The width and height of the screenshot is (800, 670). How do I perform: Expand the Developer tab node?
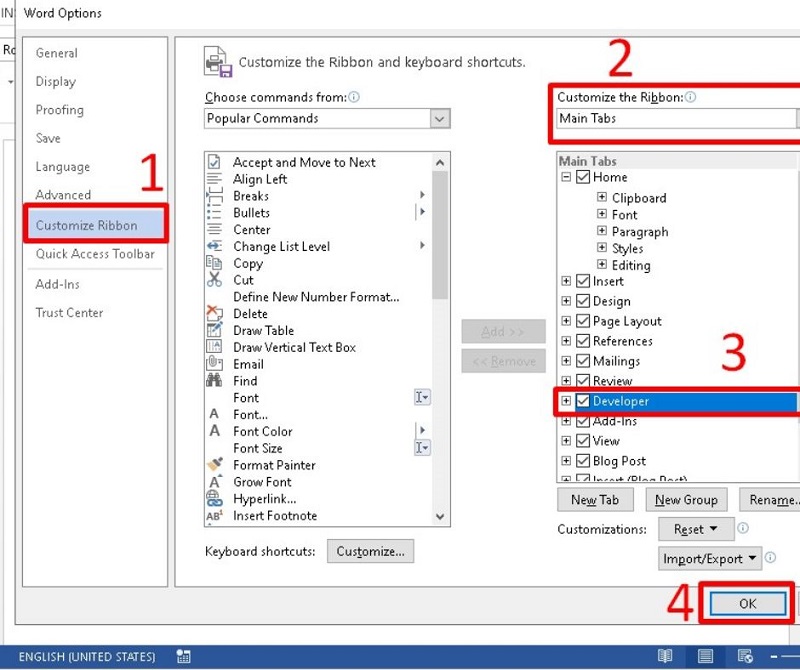click(x=566, y=401)
